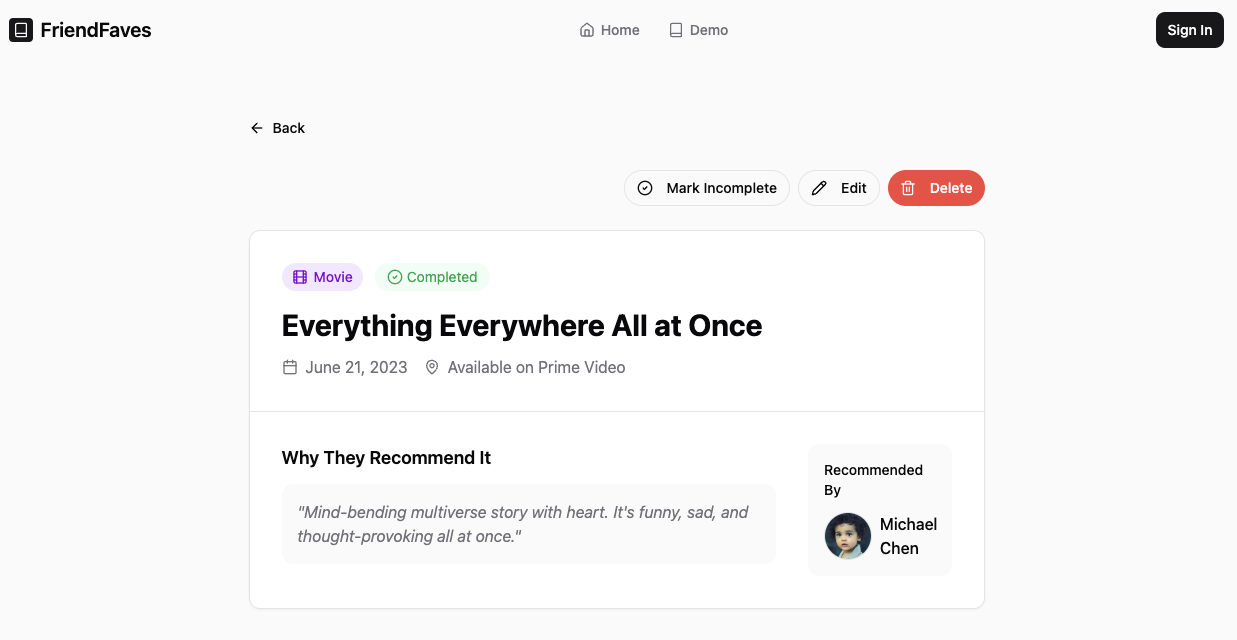Go back using the Back link
Screen dimensions: 1237x640
277,128
